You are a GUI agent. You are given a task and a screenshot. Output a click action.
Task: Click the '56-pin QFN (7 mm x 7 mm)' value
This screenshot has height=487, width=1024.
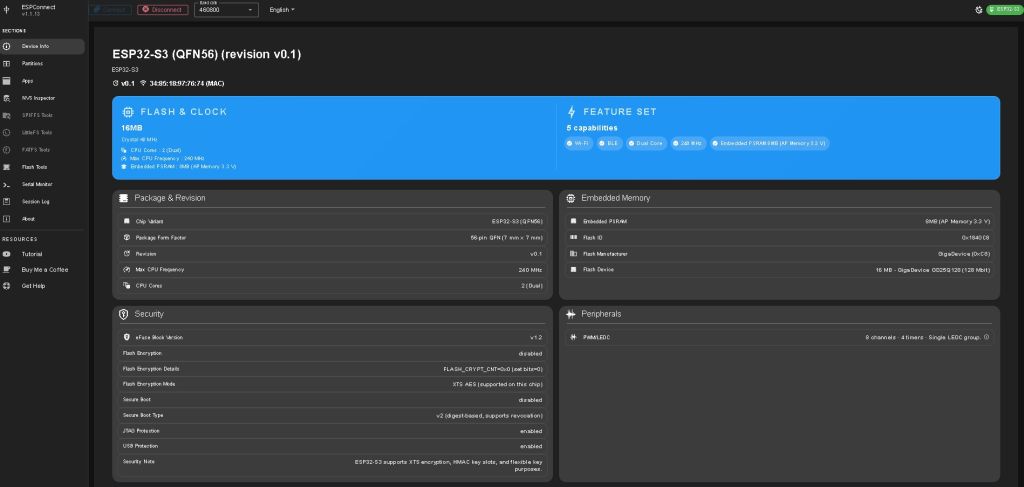pyautogui.click(x=507, y=238)
